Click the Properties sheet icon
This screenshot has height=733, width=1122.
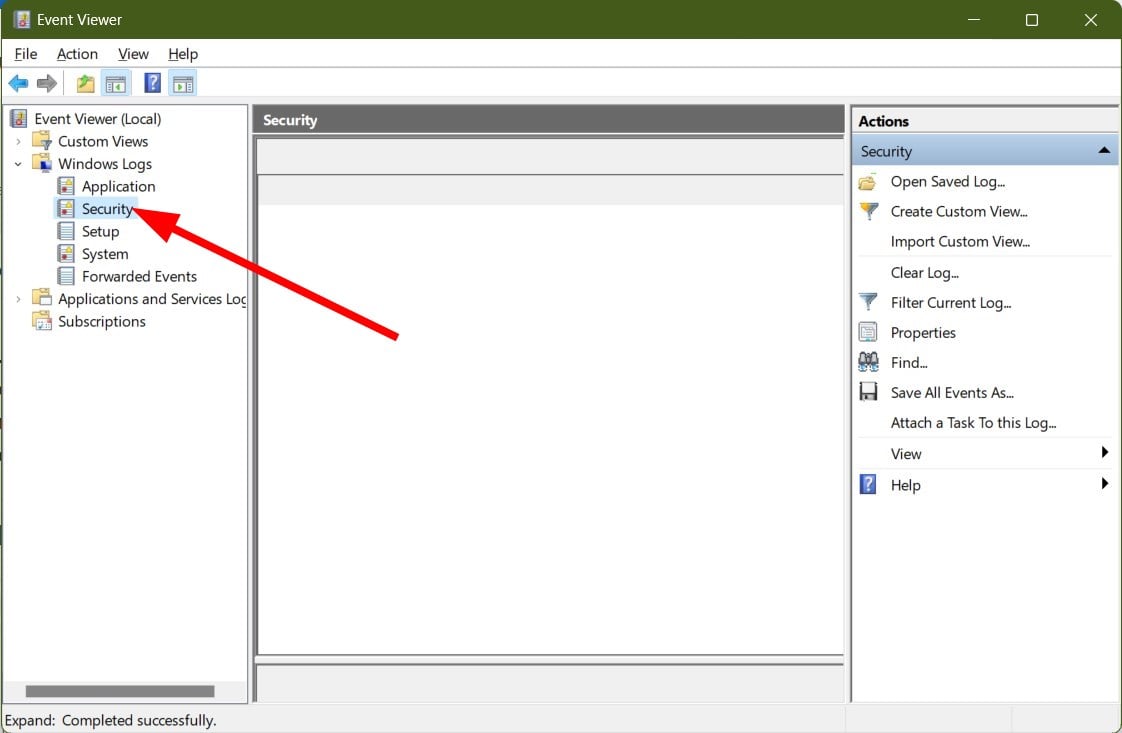pos(868,332)
